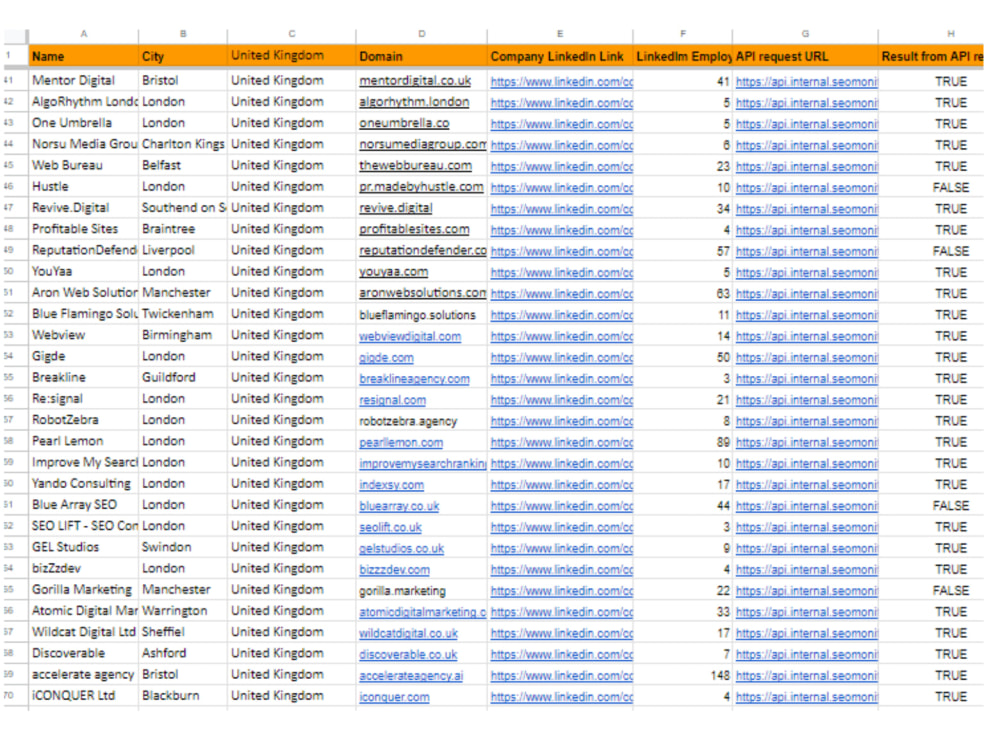Image resolution: width=1000 pixels, height=750 pixels.
Task: Open the discoverable.co.uk domain link
Action: click(x=408, y=654)
